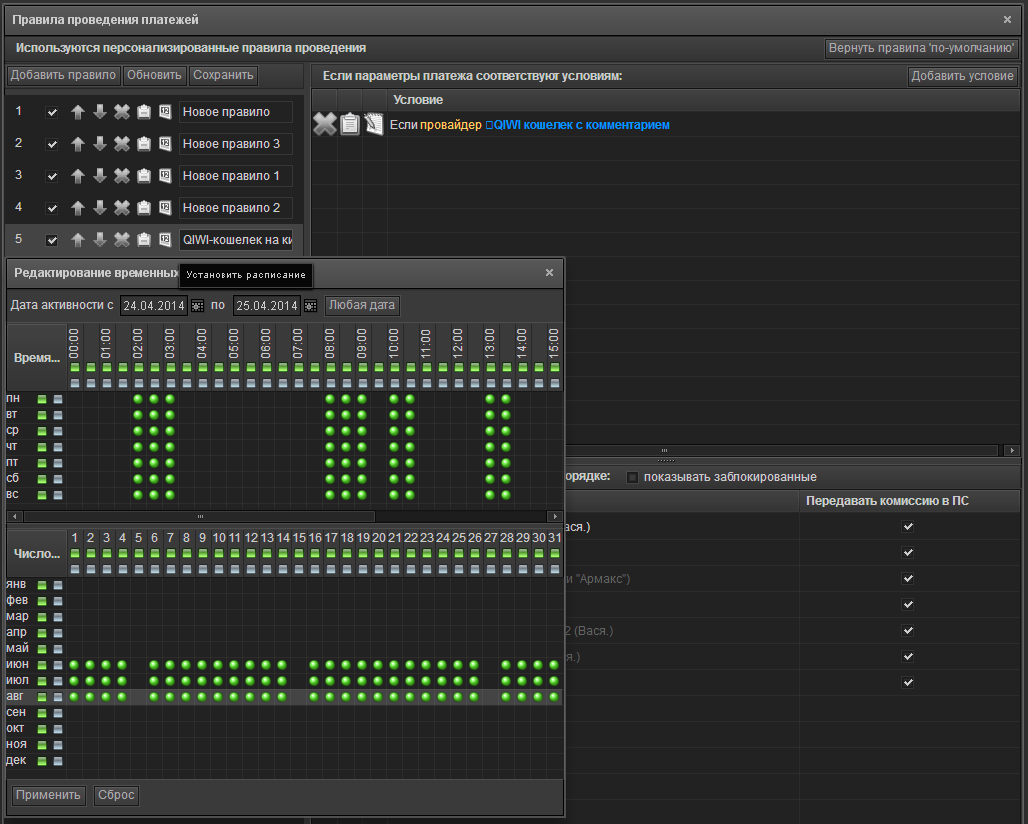
Task: Toggle commission checkbox in 'Армакс' row
Action: pos(908,579)
